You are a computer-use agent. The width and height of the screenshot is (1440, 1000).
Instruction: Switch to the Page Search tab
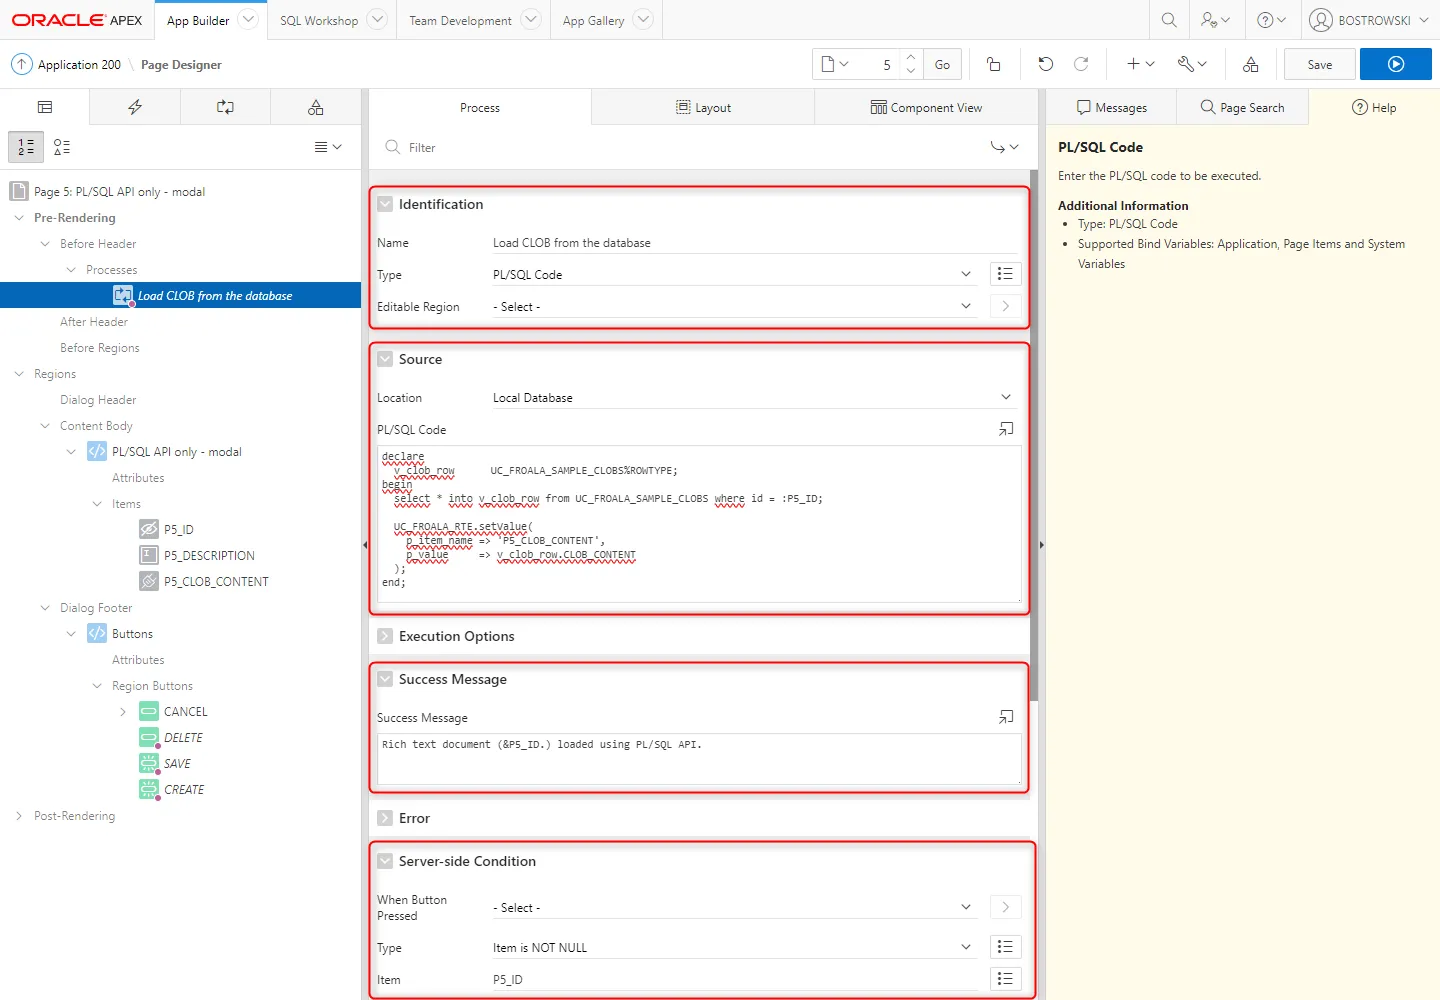pyautogui.click(x=1241, y=107)
